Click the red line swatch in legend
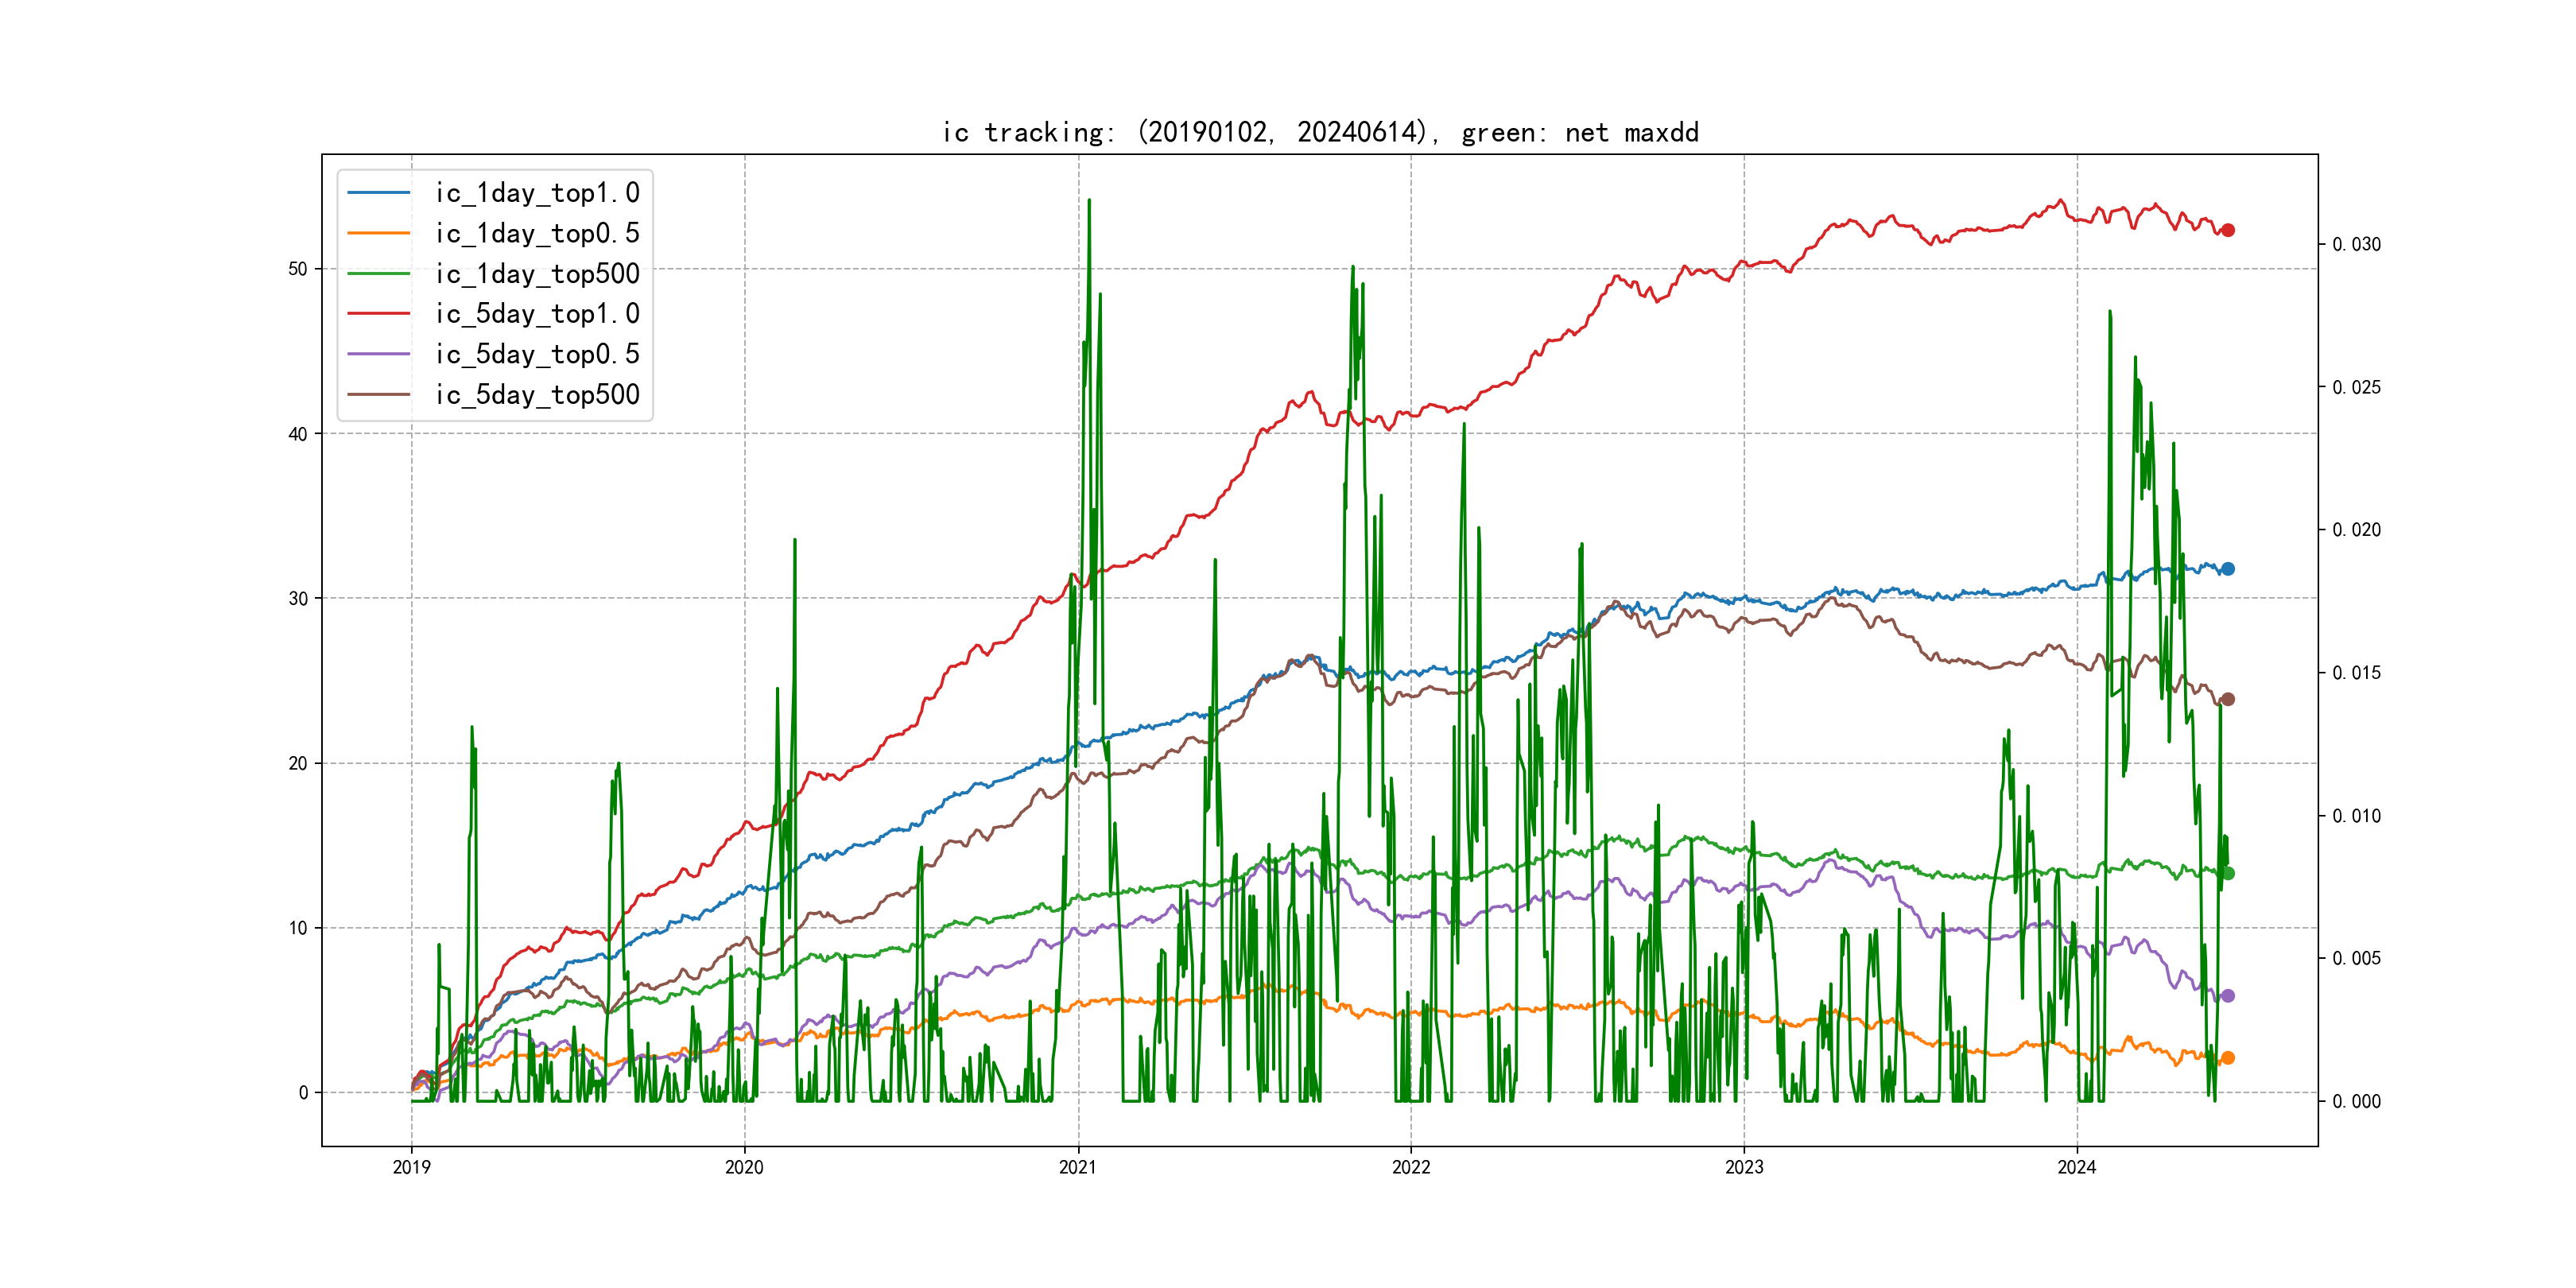This screenshot has height=1288, width=2576. [379, 314]
